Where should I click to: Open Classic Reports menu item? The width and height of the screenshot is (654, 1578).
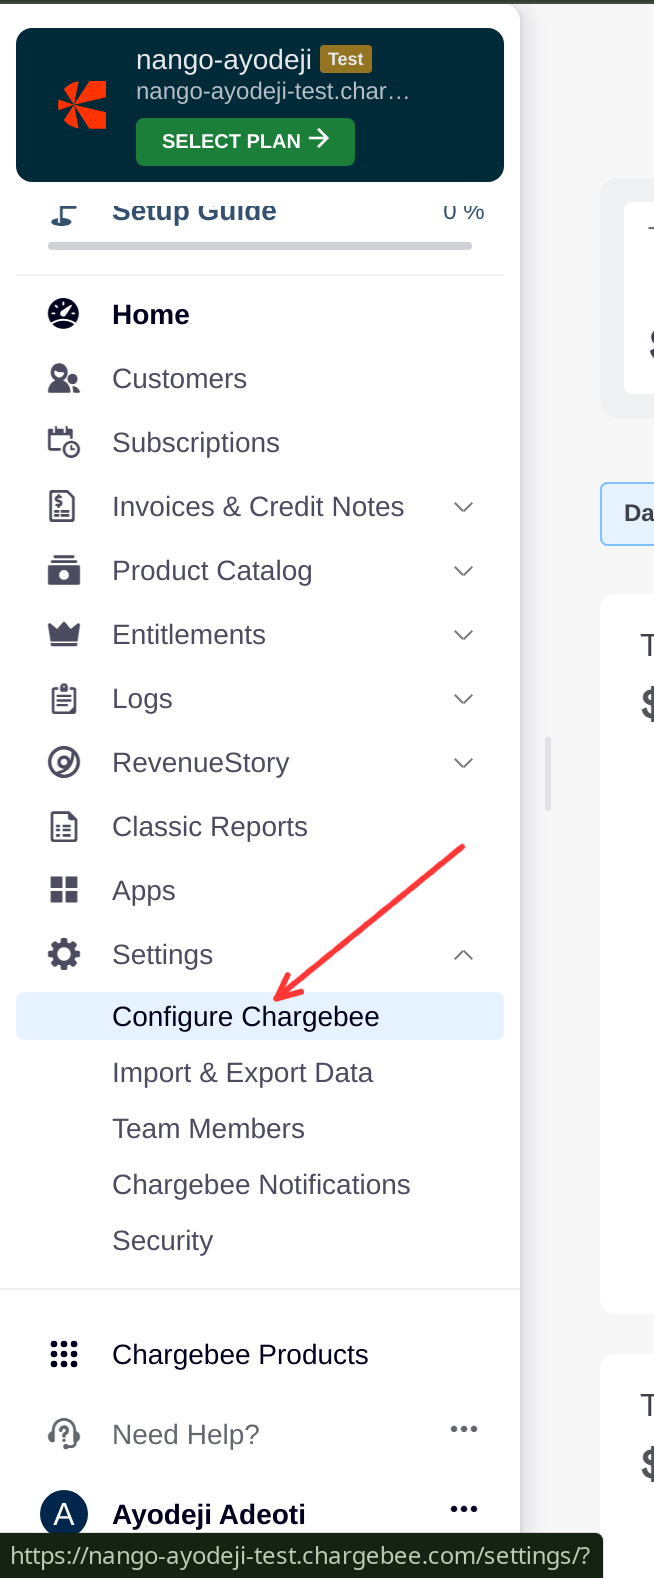point(260,826)
